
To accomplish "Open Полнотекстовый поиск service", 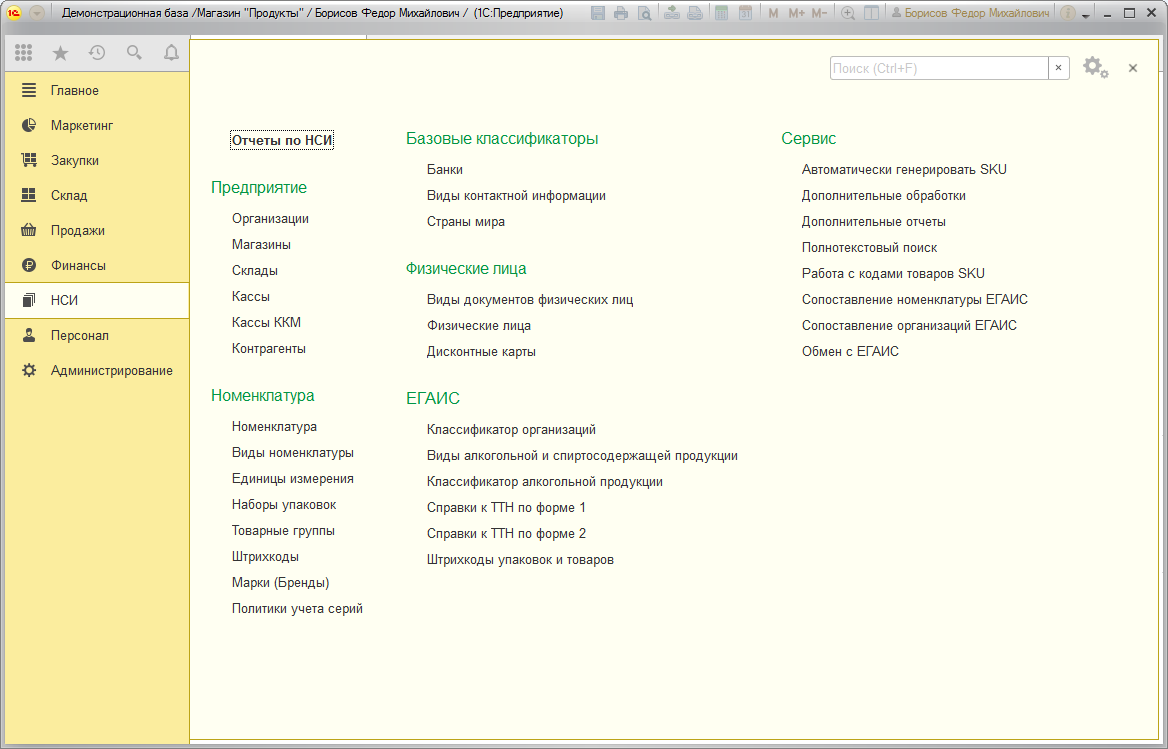I will tap(869, 248).
